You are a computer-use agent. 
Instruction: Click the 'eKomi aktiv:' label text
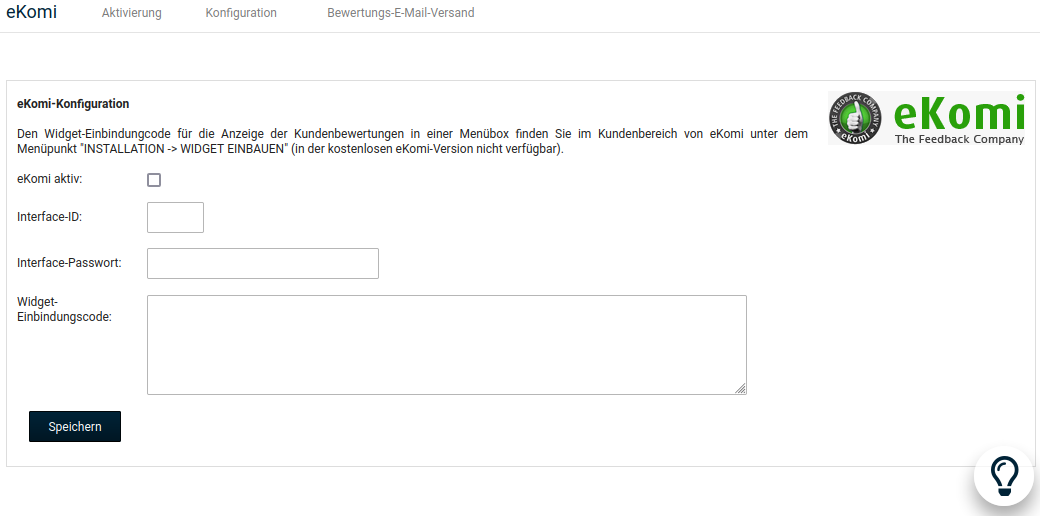click(x=50, y=179)
